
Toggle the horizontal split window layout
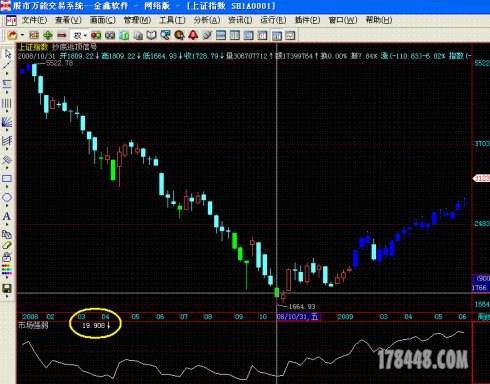[x=221, y=35]
